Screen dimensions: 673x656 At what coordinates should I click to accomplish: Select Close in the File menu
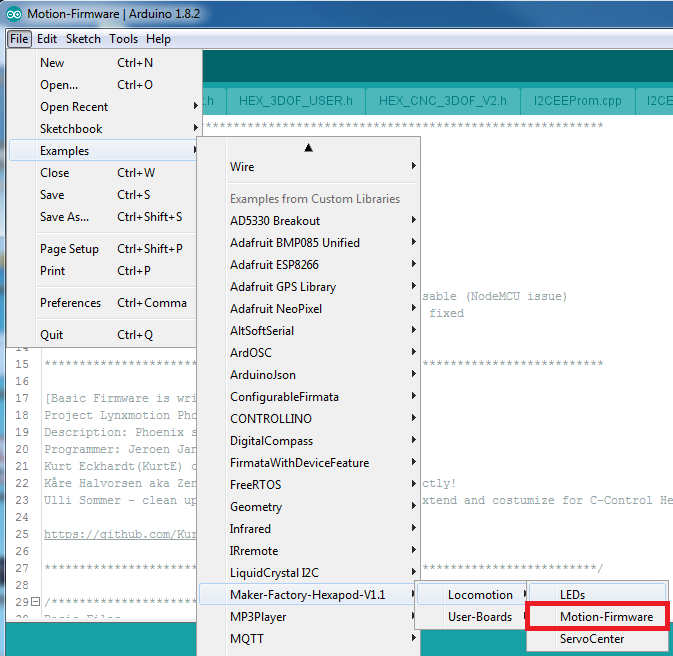103,173
